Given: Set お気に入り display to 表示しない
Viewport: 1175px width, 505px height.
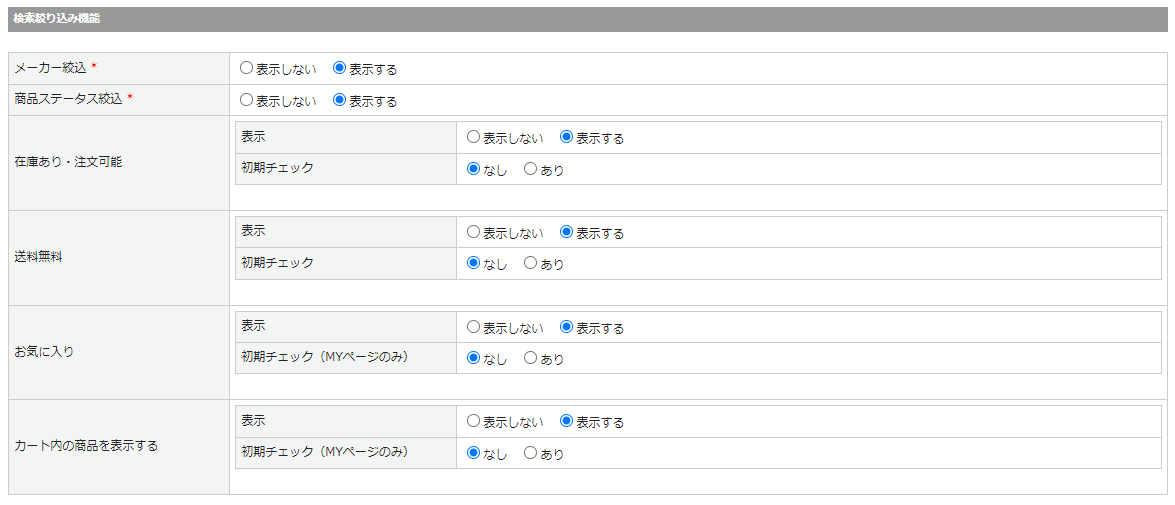Looking at the screenshot, I should coord(474,327).
